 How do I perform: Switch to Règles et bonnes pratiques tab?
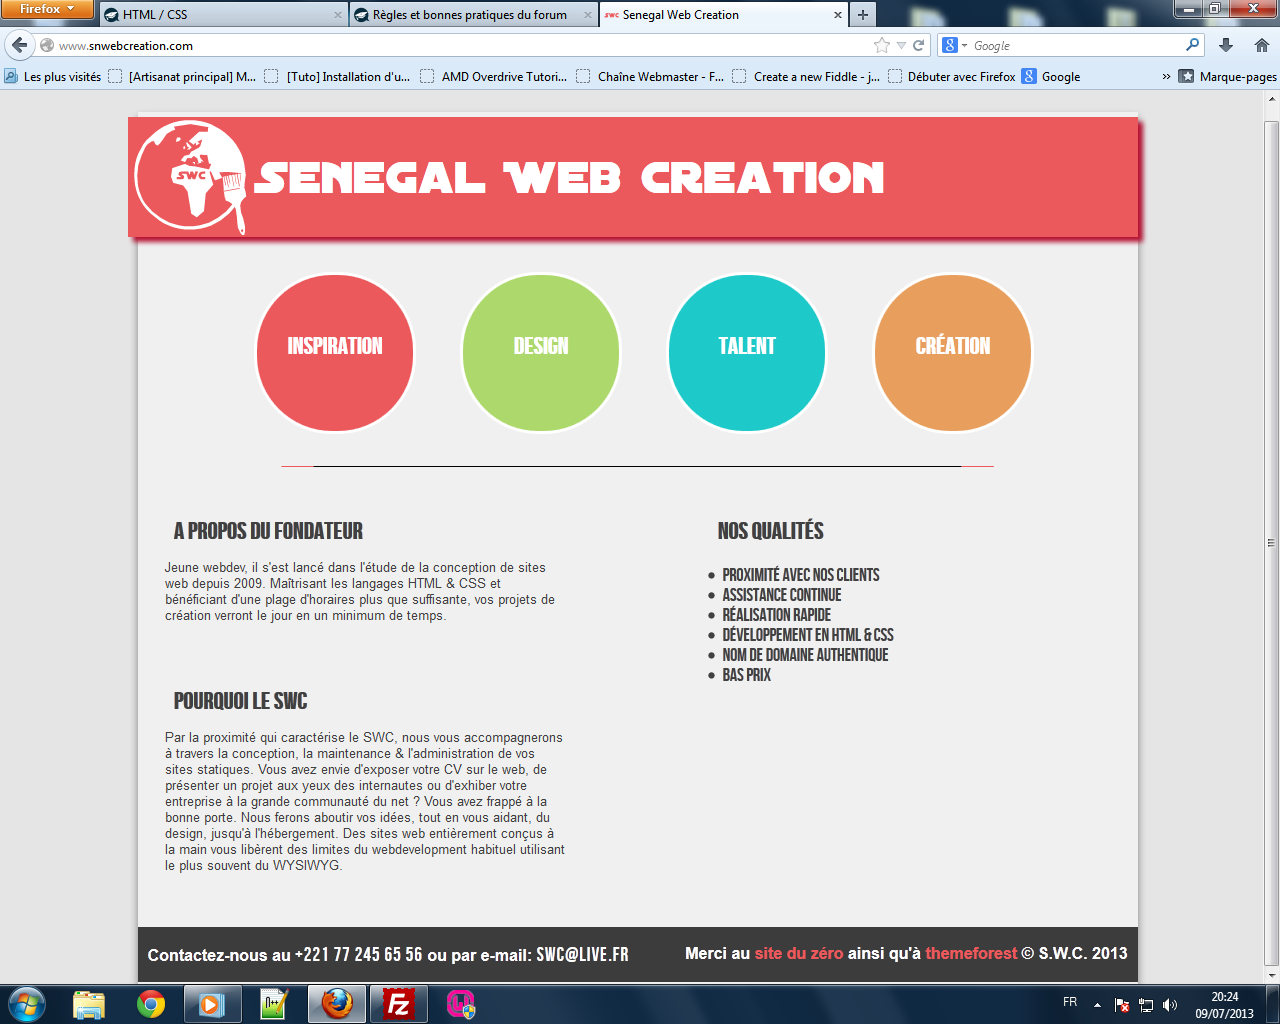[x=469, y=15]
